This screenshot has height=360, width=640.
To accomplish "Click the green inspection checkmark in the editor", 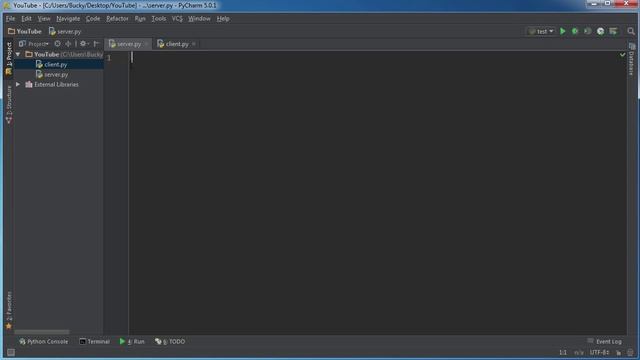I will click(x=622, y=55).
